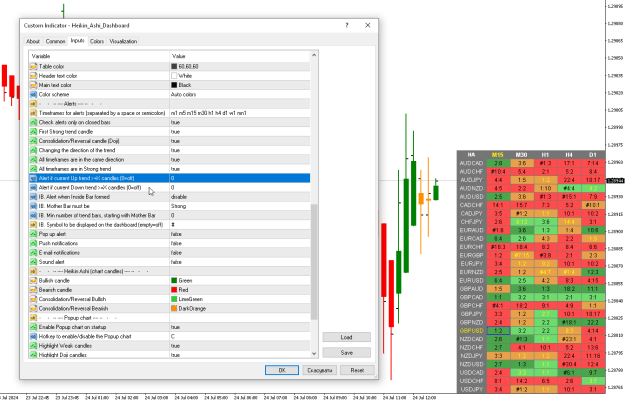Switch to the Colors tab

97,41
